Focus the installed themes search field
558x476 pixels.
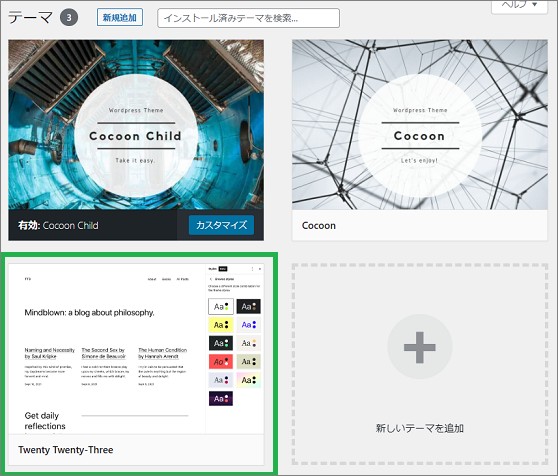(248, 18)
